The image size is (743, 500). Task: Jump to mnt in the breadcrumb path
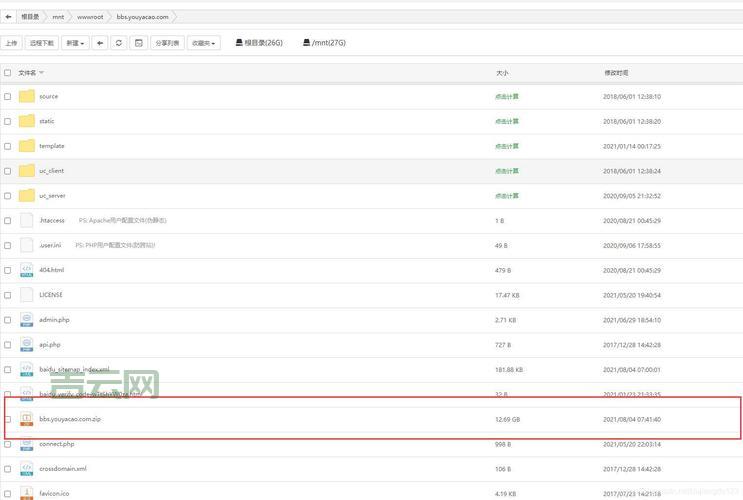pos(58,16)
